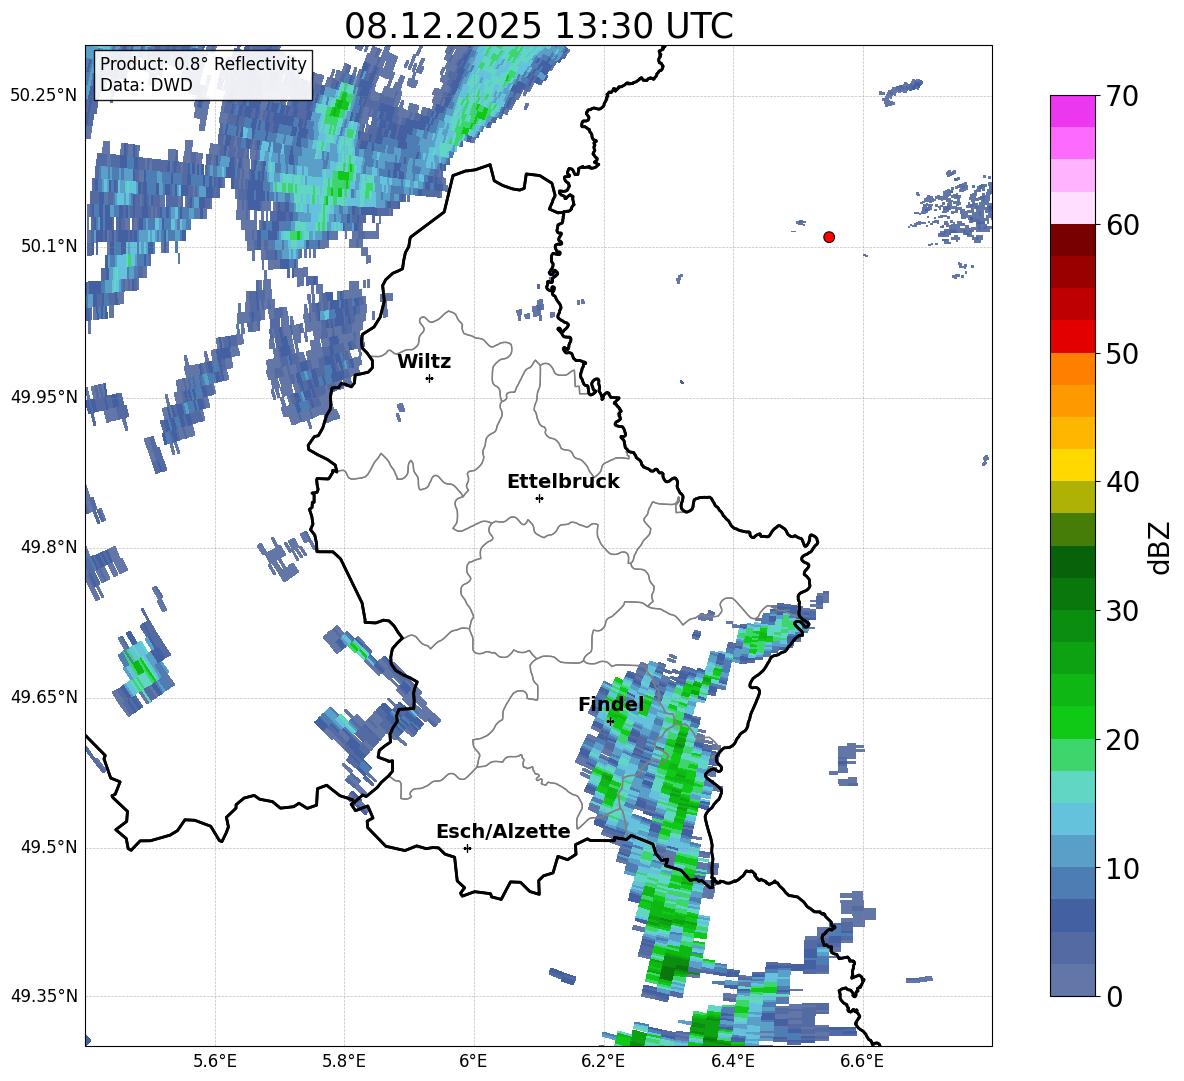Click the Esch/Alzette city label
Image resolution: width=1184 pixels, height=1081 pixels.
pos(503,831)
